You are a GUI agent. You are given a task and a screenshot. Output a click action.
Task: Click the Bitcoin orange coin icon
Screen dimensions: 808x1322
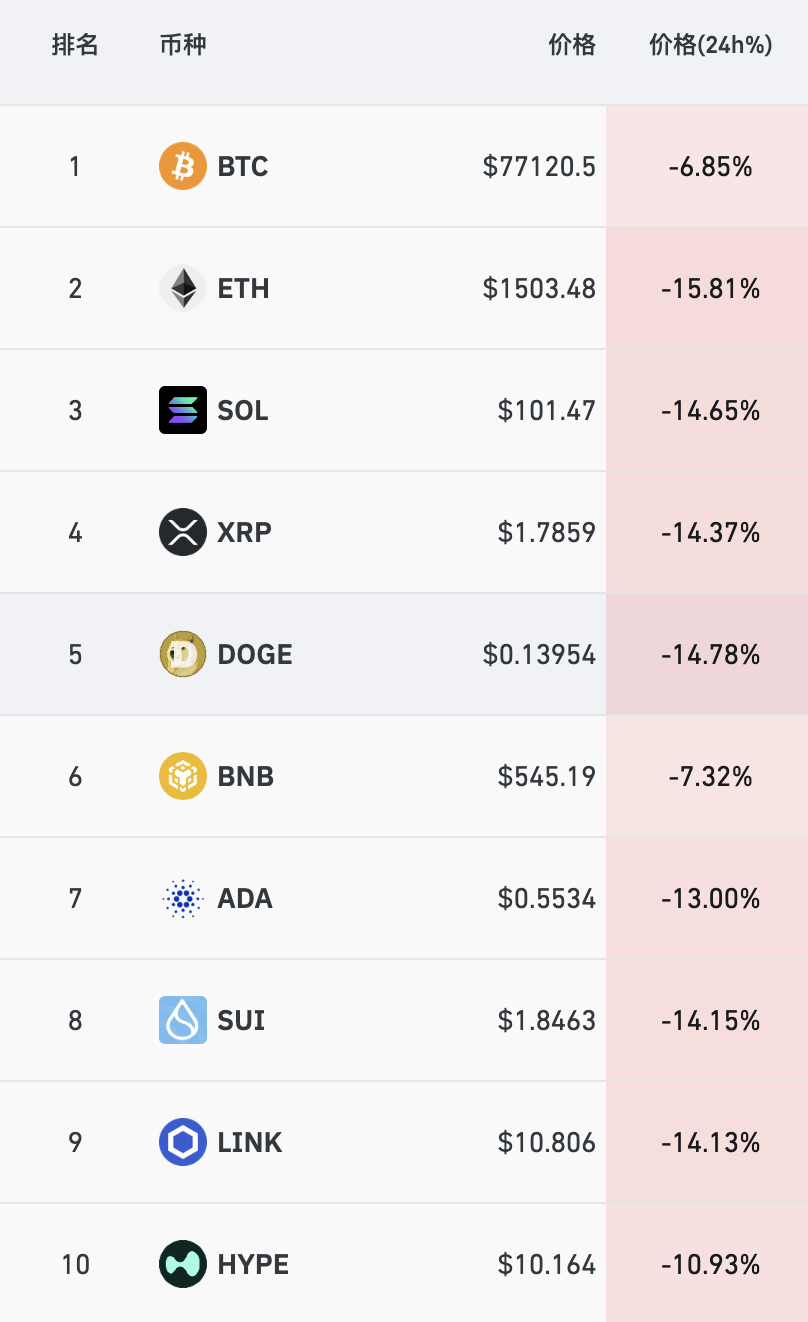coord(183,166)
